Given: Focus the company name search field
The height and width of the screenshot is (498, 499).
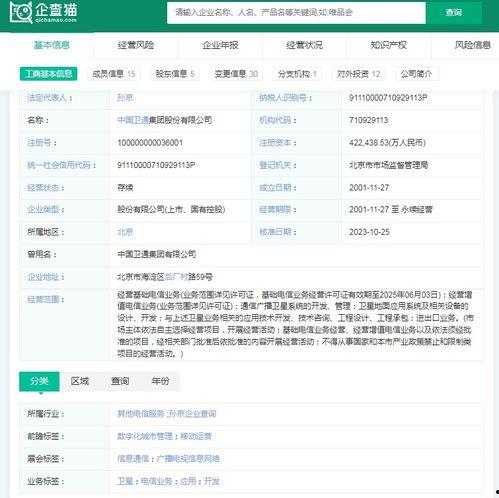Looking at the screenshot, I should point(296,13).
